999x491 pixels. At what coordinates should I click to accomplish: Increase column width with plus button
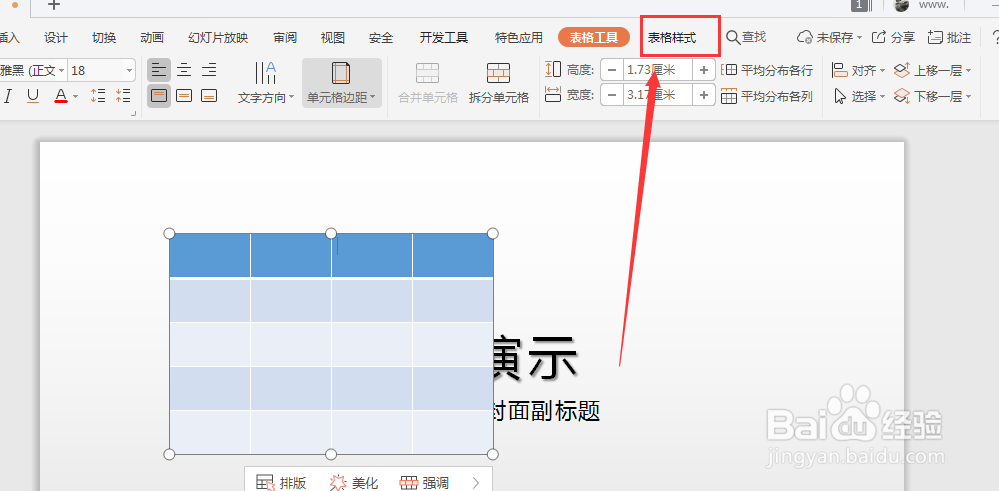pos(704,96)
